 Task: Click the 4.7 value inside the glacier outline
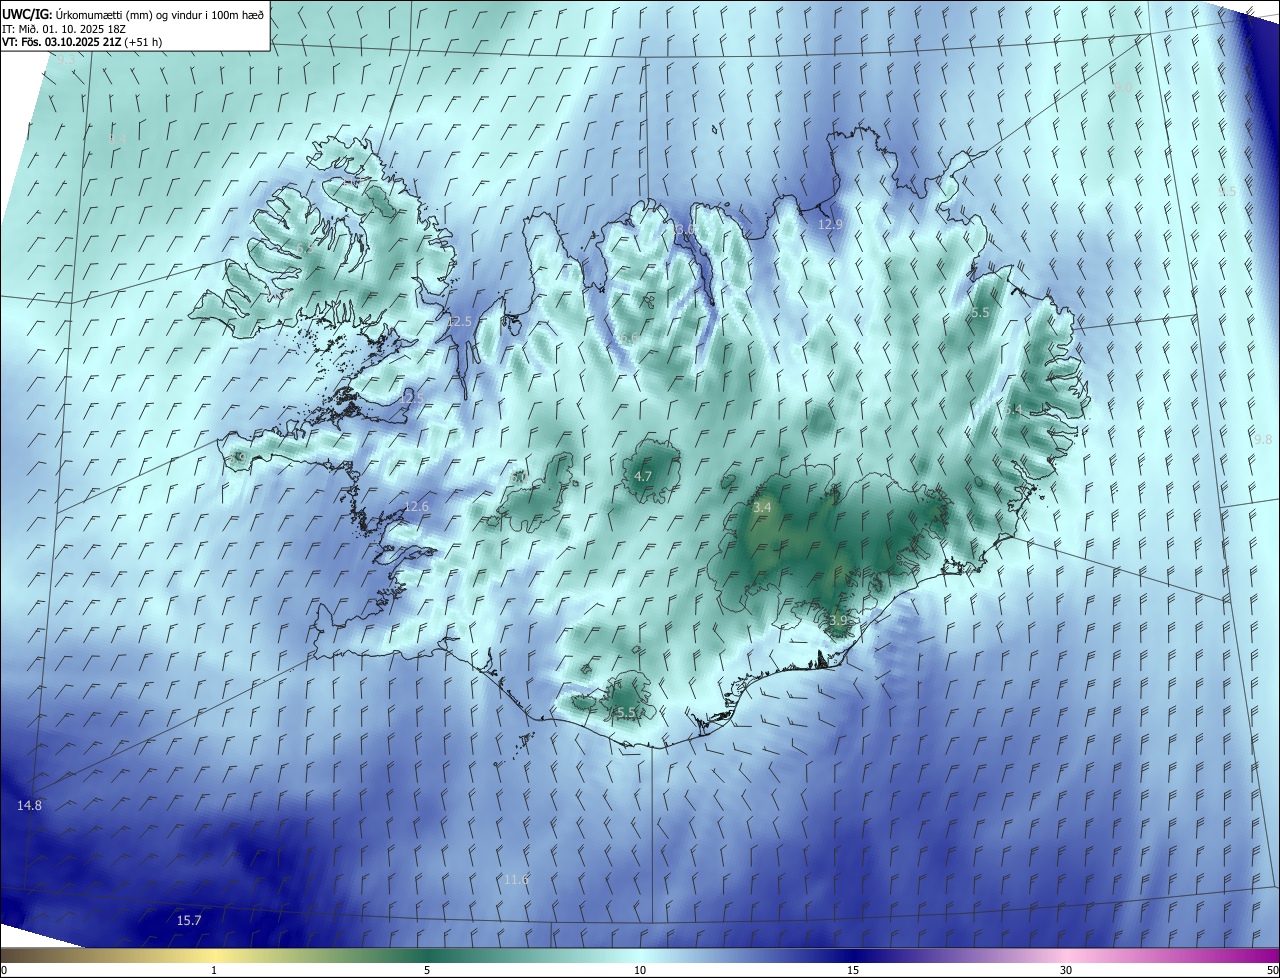point(643,476)
